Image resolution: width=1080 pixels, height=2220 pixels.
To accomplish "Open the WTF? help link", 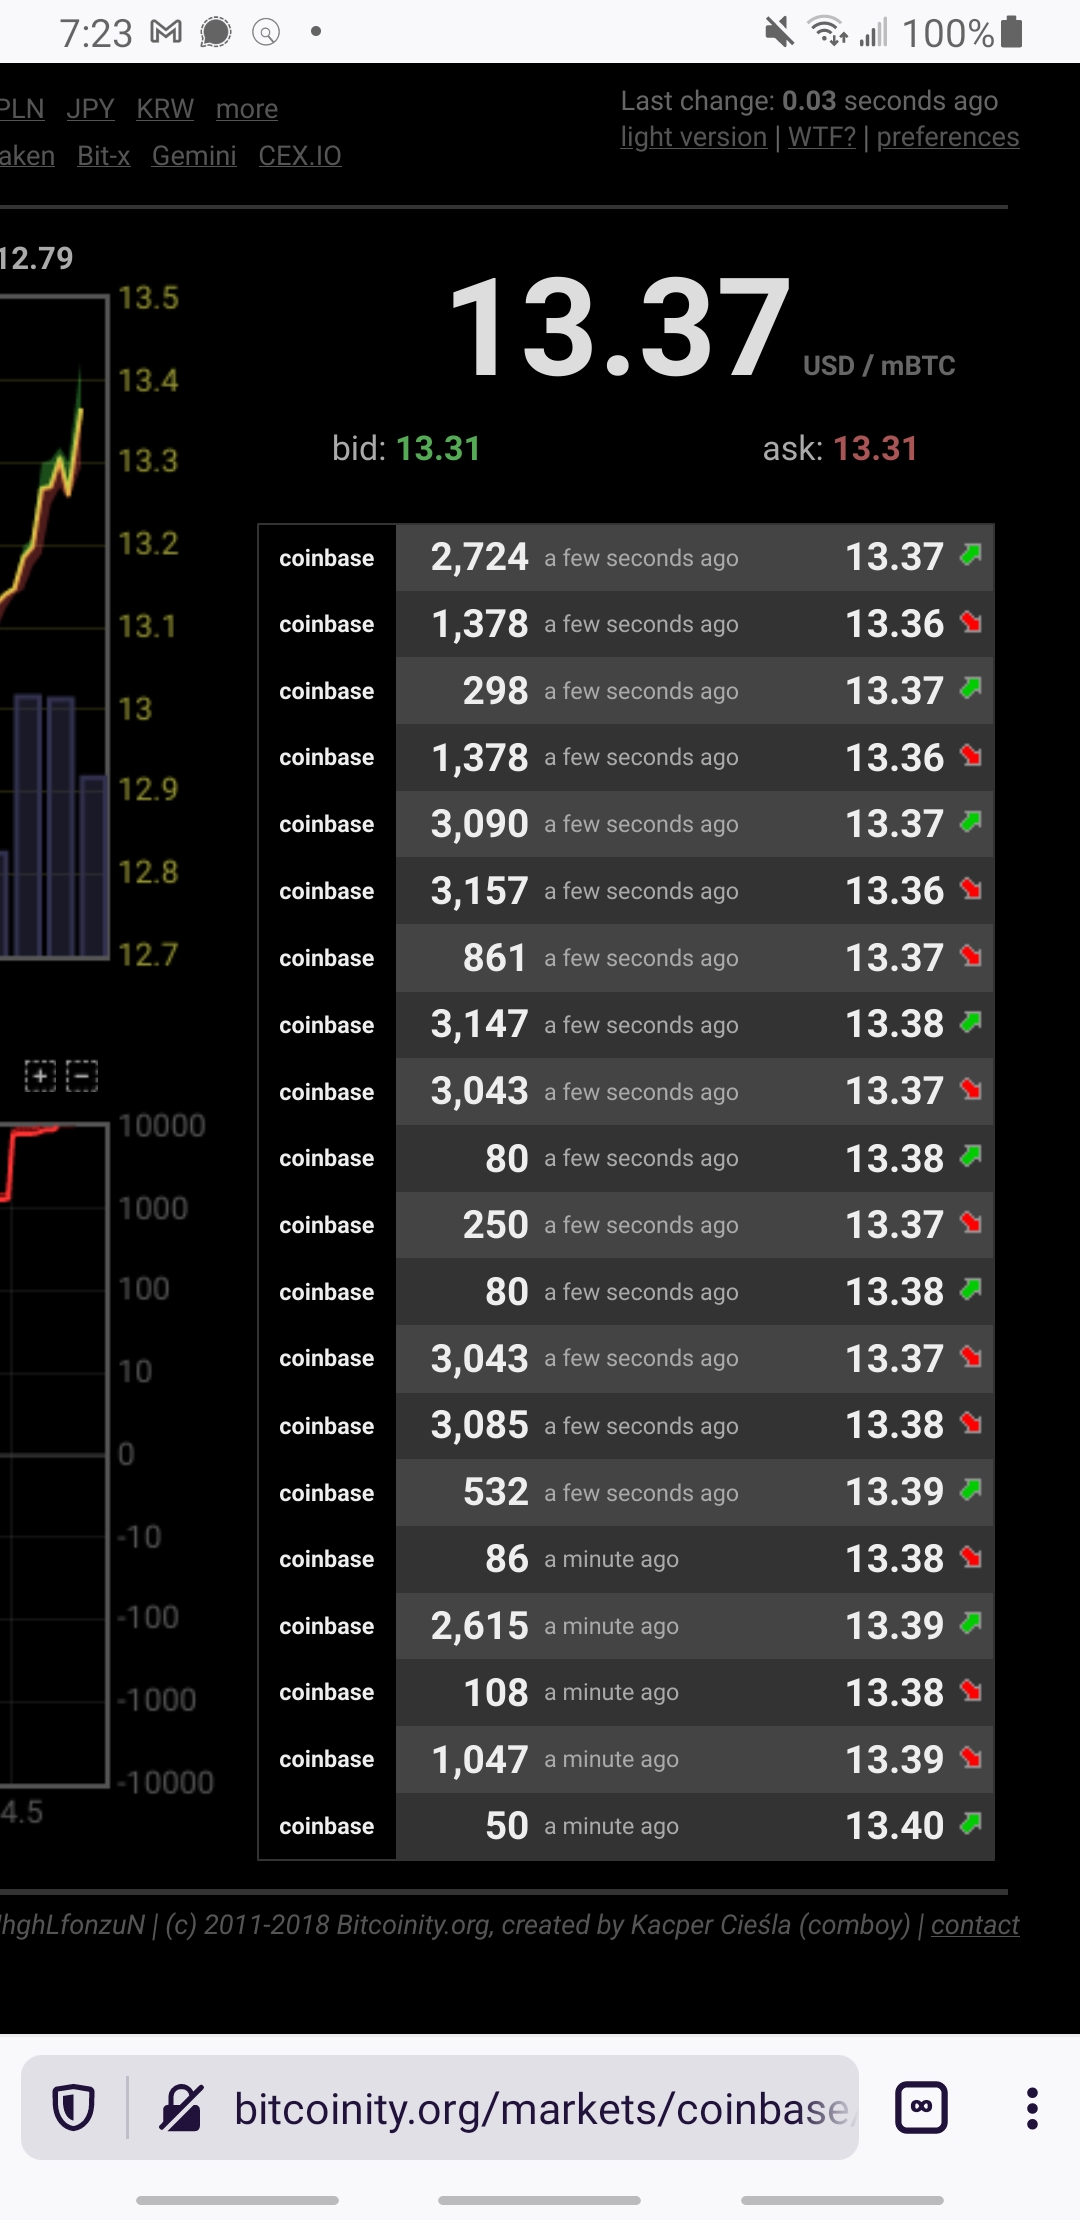I will [822, 137].
